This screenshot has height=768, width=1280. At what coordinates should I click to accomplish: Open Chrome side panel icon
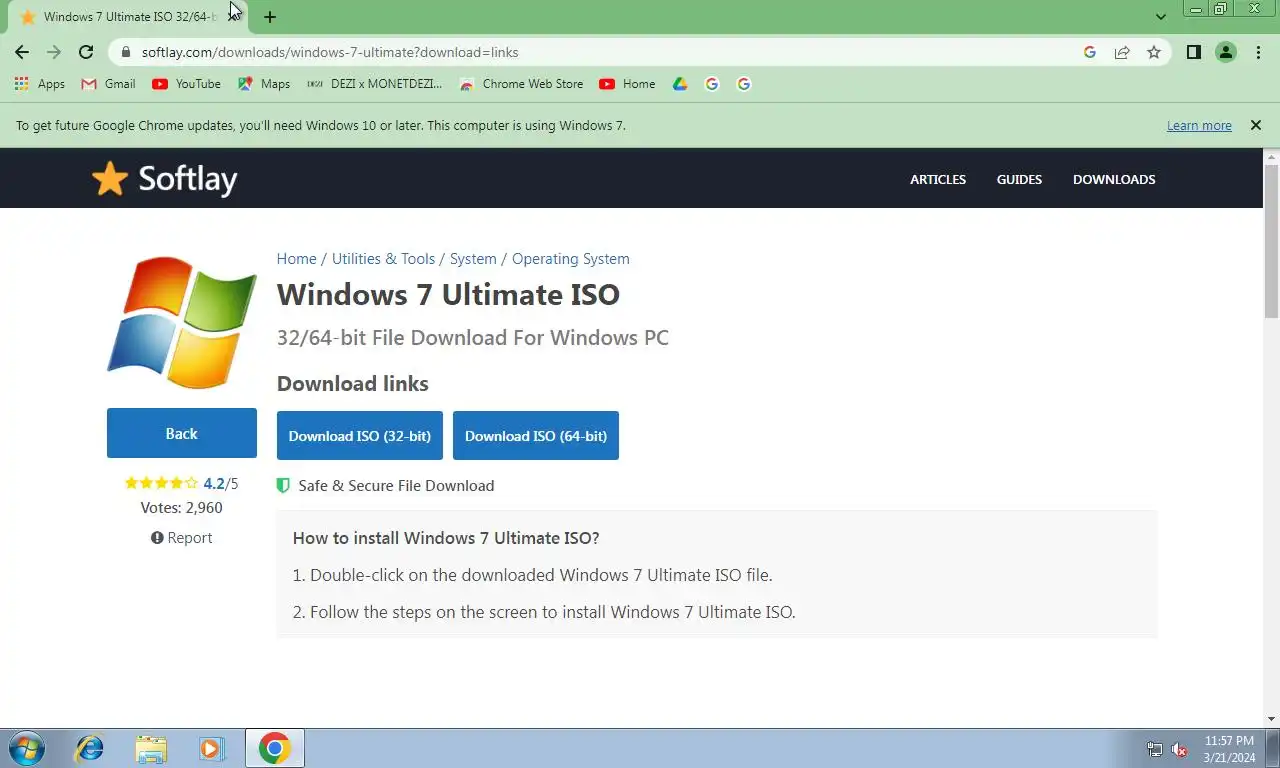pyautogui.click(x=1194, y=52)
